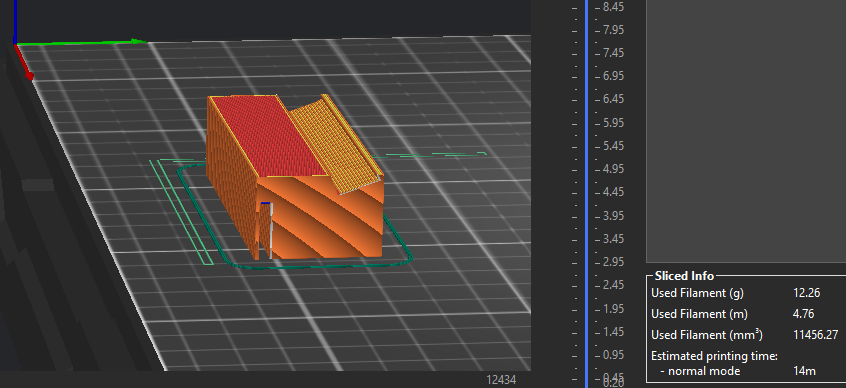The width and height of the screenshot is (846, 388).
Task: Click the 4.76 filament length value
Action: click(x=804, y=314)
